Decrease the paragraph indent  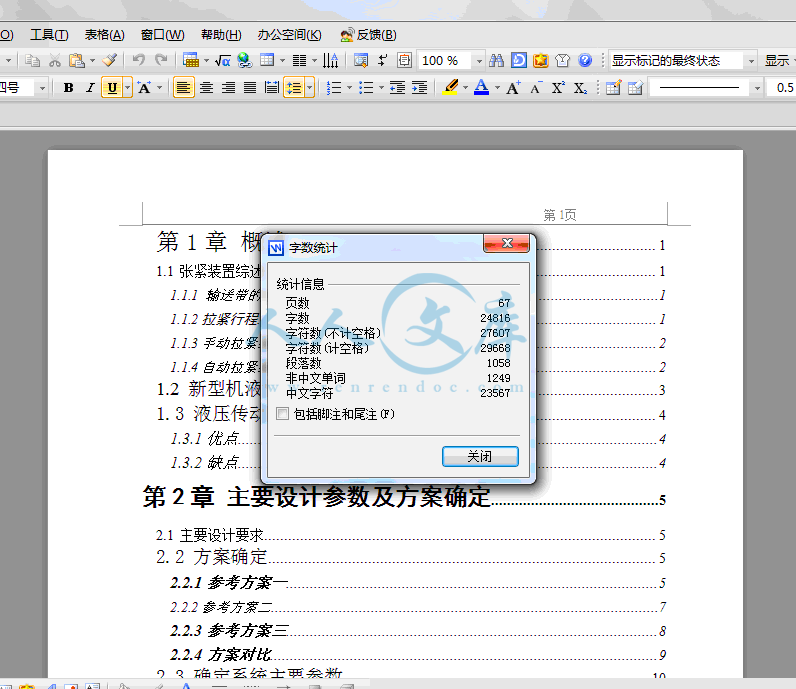pyautogui.click(x=397, y=88)
